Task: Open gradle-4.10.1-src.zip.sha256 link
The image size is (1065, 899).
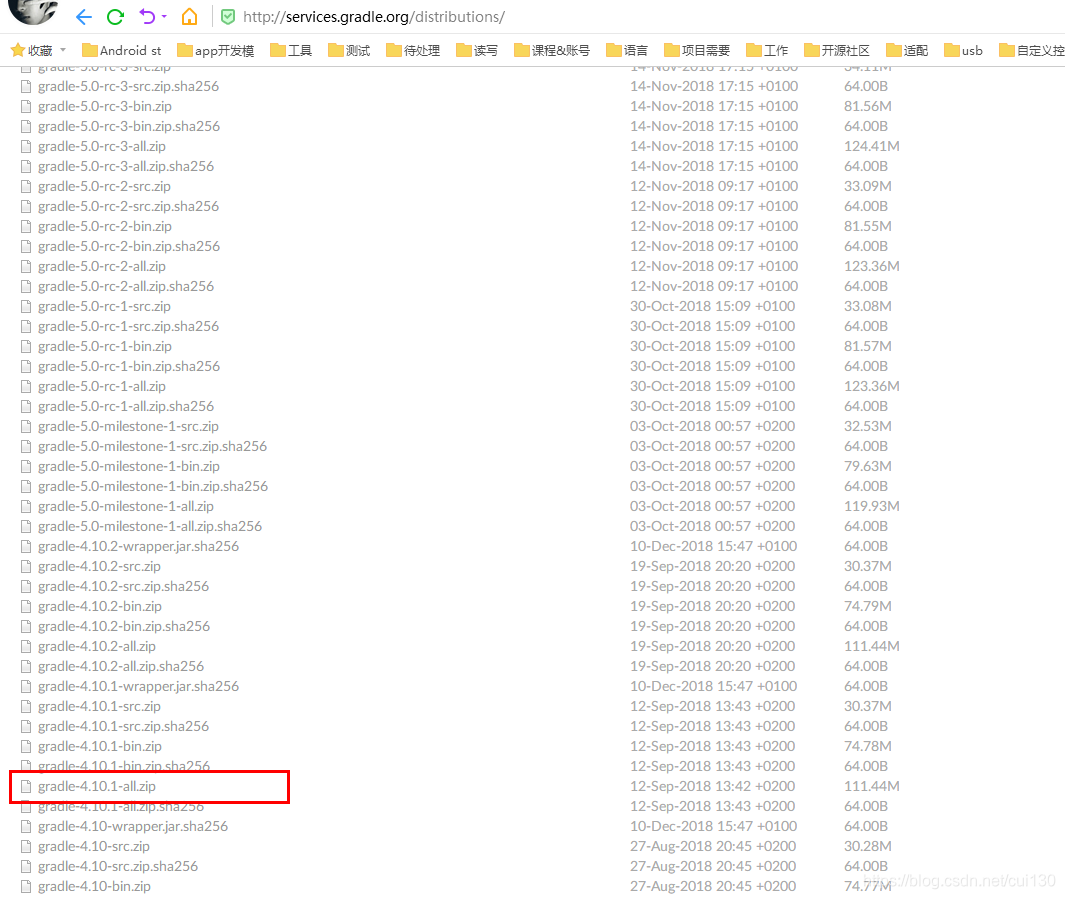Action: 124,727
